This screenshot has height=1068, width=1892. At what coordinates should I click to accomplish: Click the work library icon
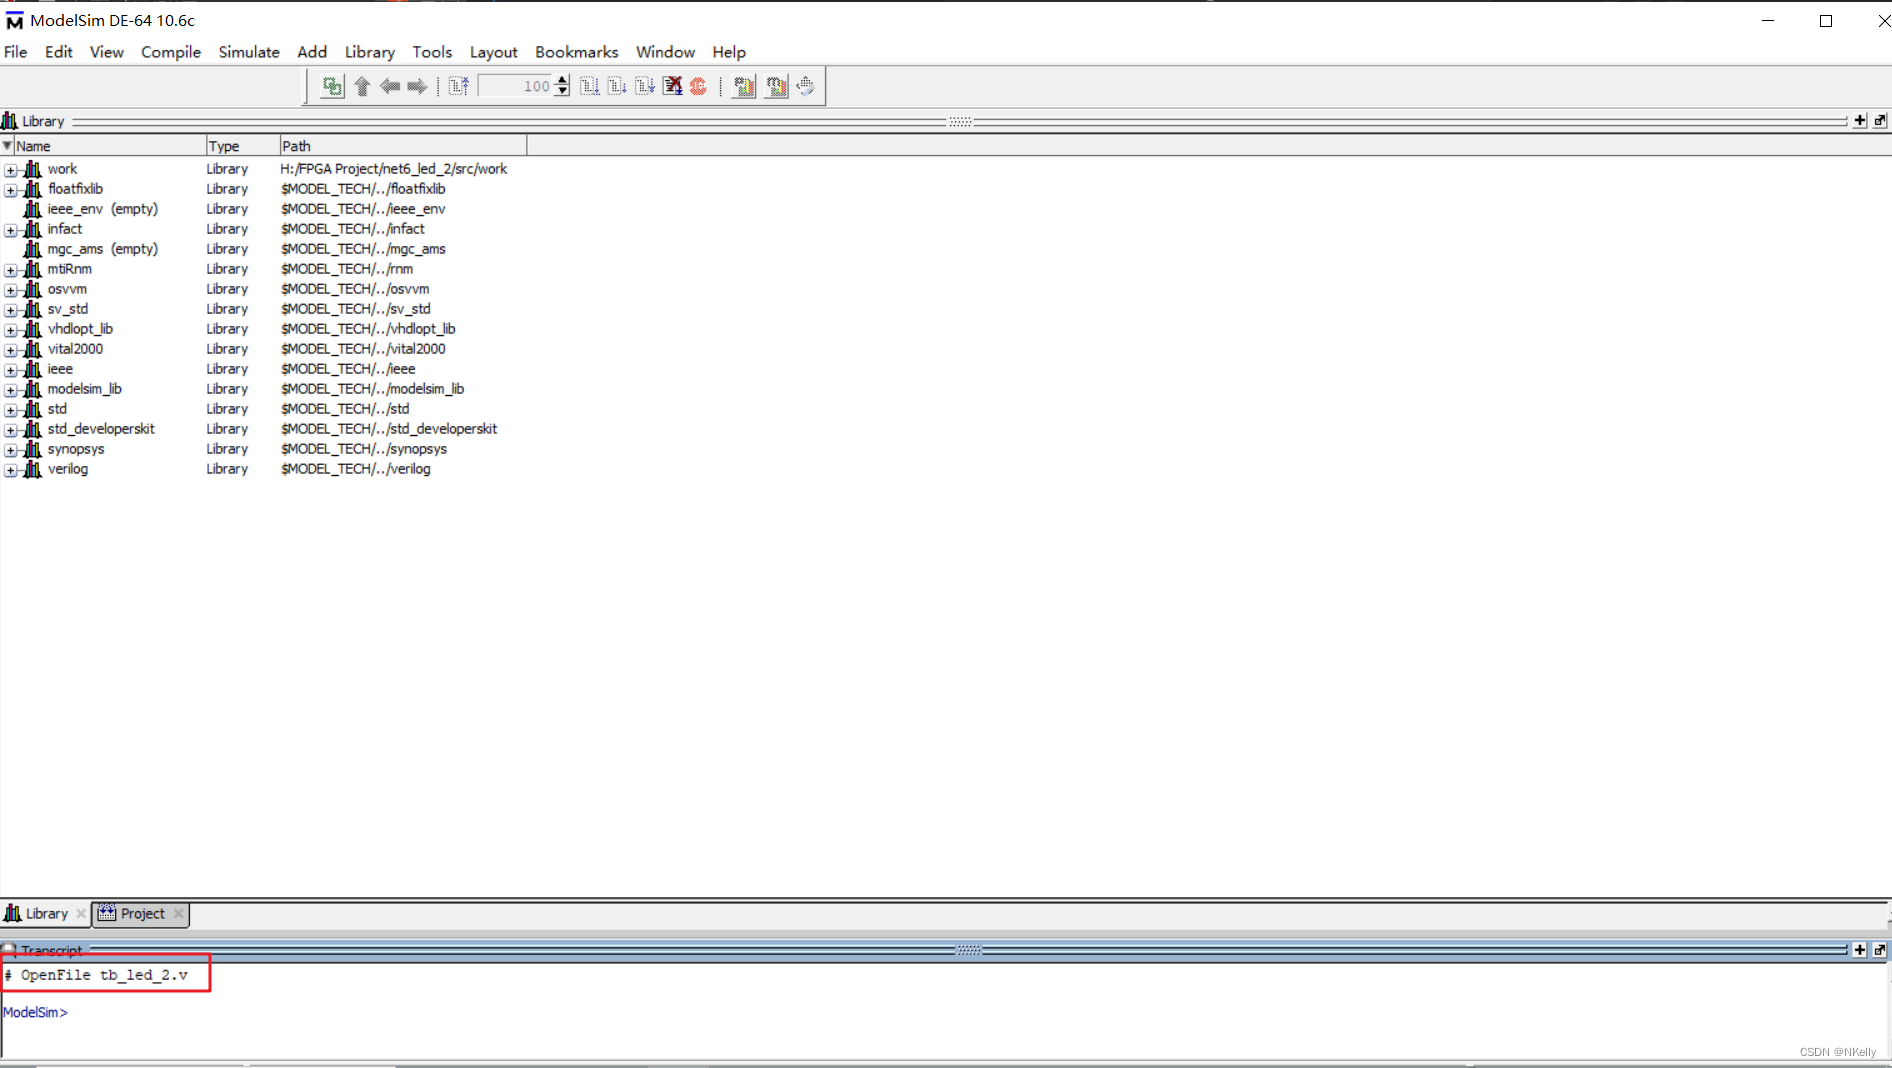click(x=32, y=169)
